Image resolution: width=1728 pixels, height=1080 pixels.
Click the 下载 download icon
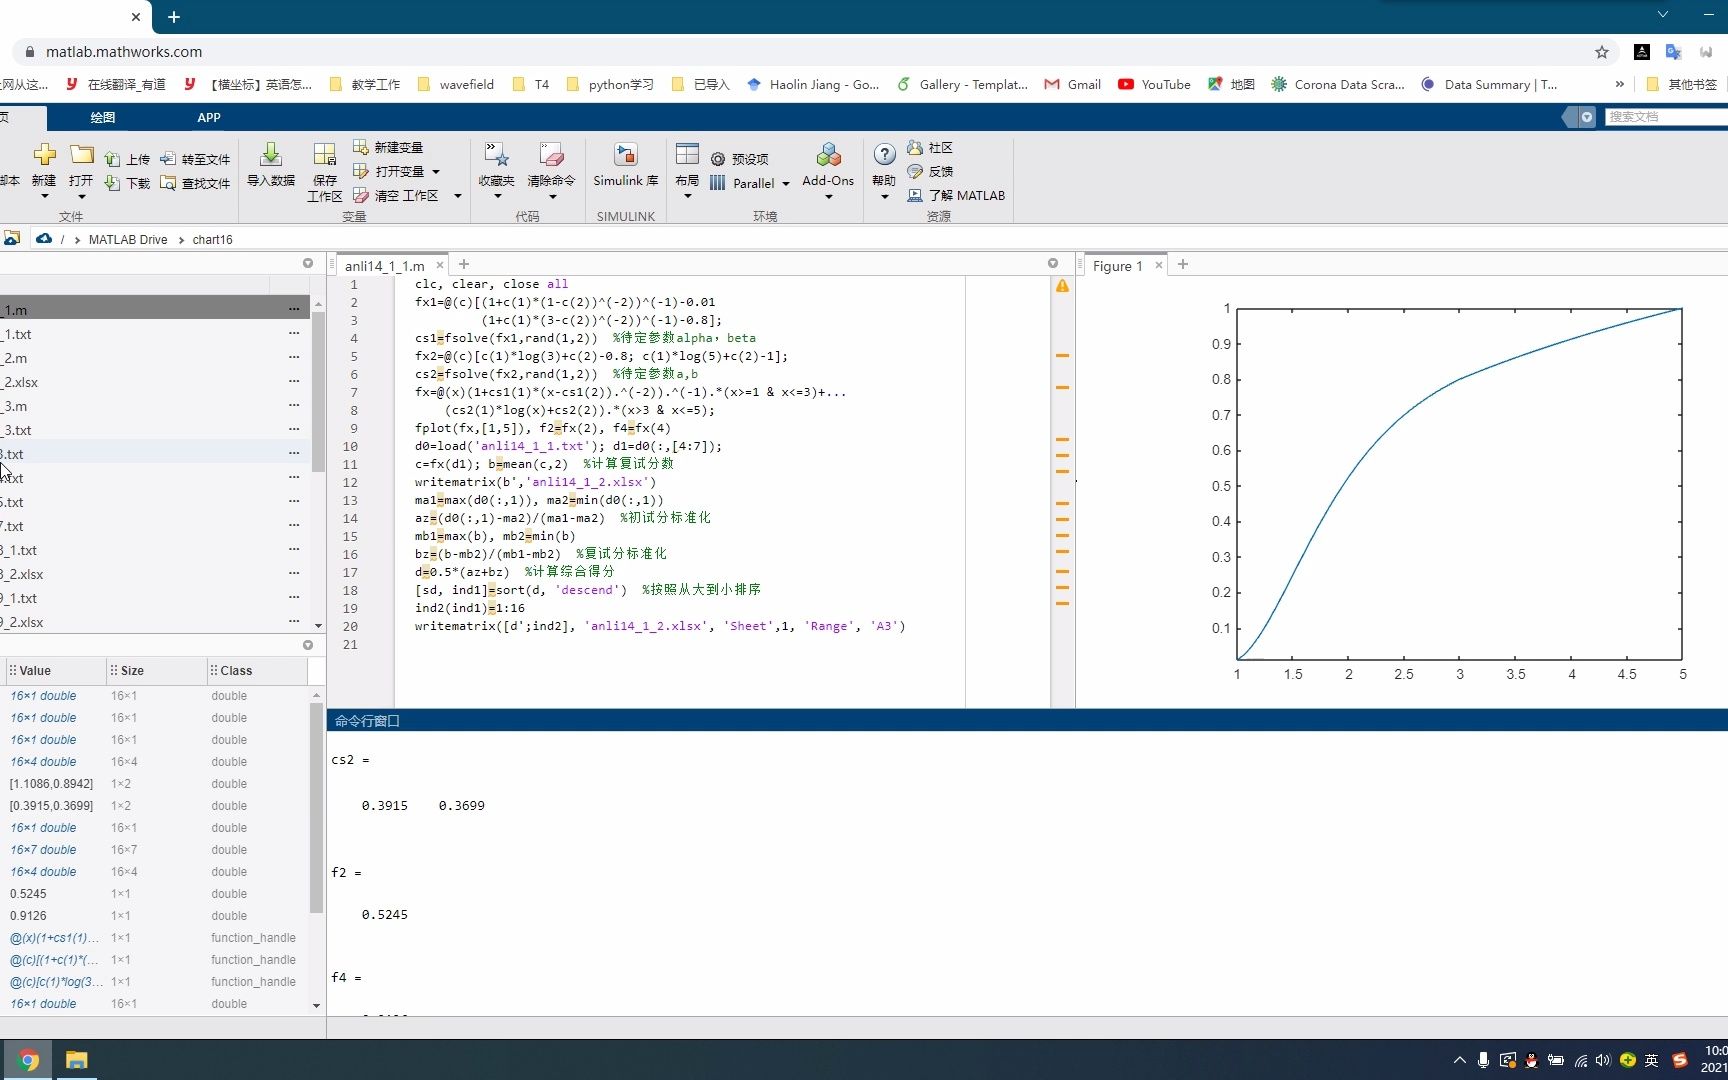(112, 183)
